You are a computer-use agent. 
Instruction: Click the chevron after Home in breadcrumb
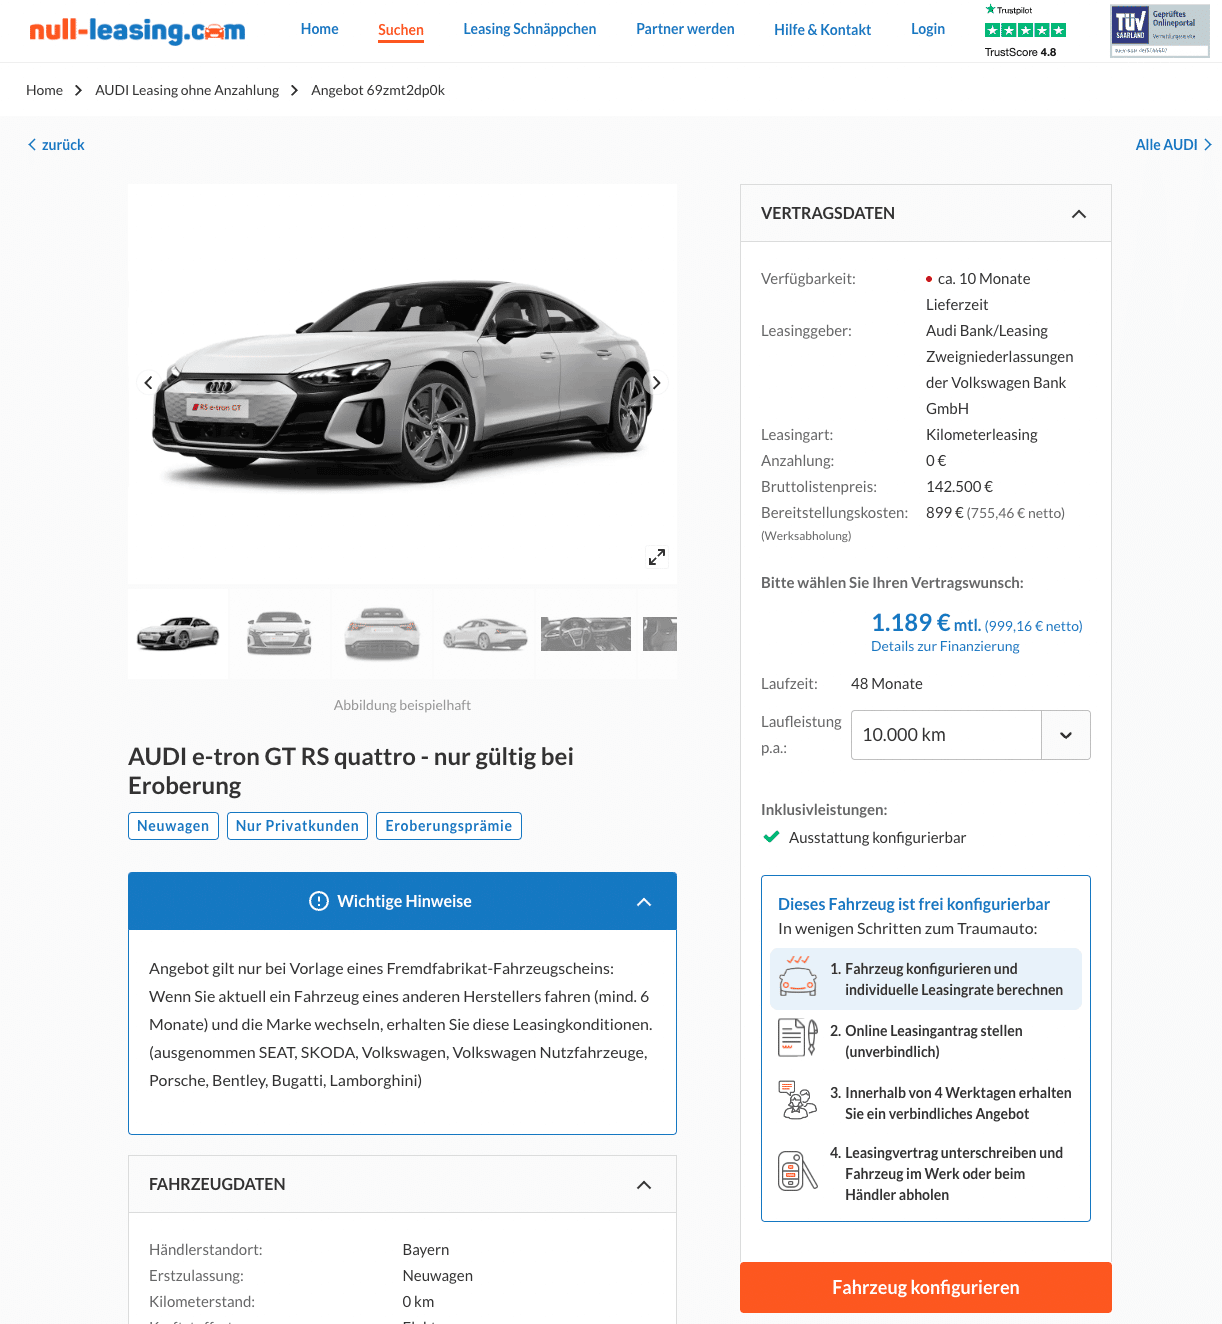[78, 90]
